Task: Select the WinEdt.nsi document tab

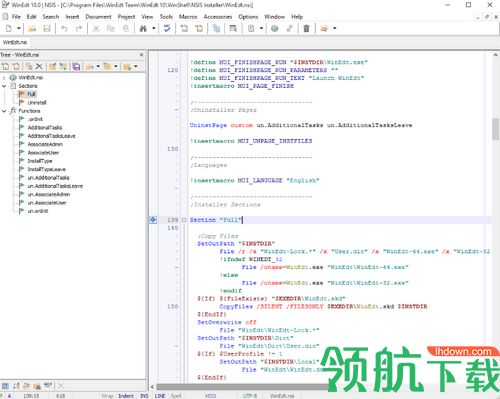Action: 15,42
